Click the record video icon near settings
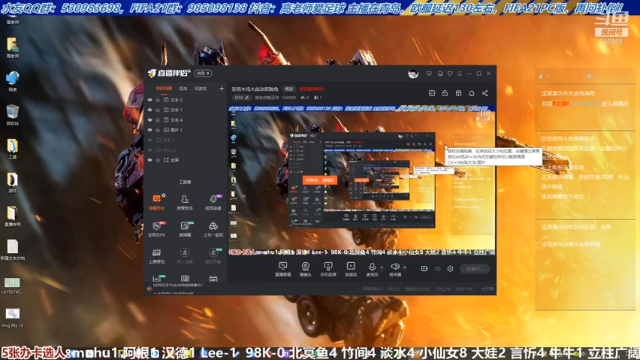 pyautogui.click(x=424, y=269)
